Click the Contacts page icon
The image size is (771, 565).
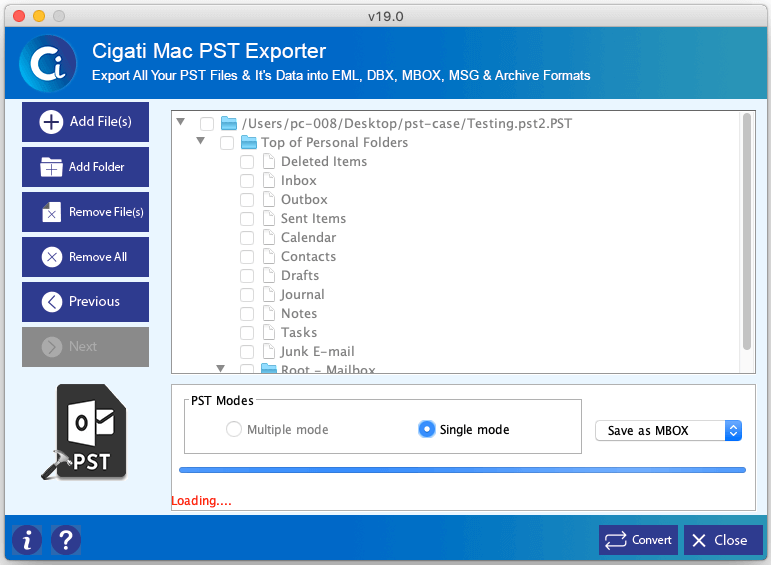[x=268, y=256]
